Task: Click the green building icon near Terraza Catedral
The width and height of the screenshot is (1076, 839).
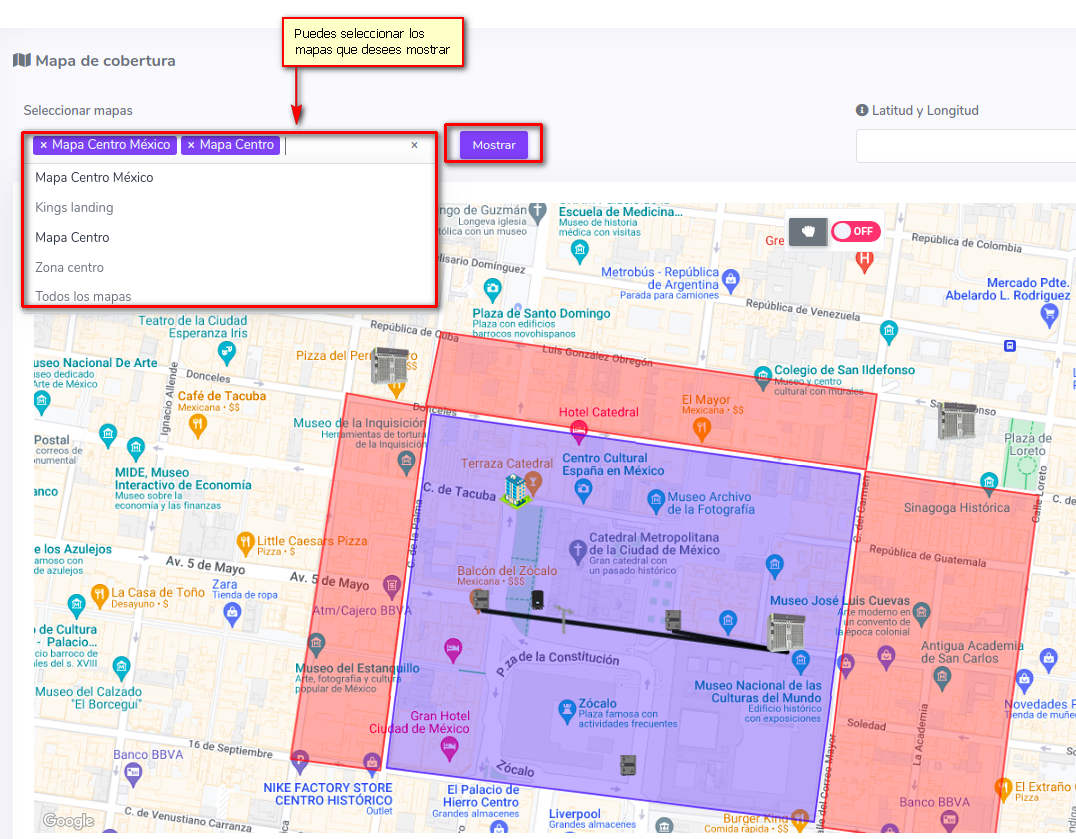Action: pos(516,491)
